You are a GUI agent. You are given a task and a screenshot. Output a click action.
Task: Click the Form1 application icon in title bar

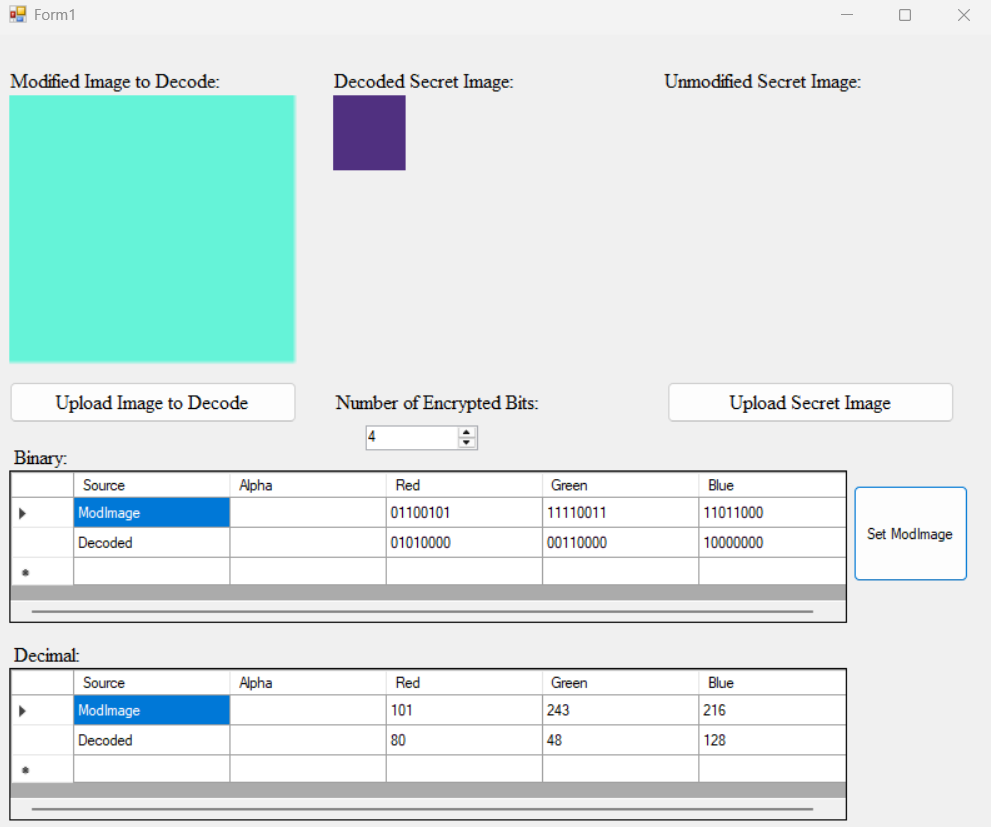tap(17, 15)
